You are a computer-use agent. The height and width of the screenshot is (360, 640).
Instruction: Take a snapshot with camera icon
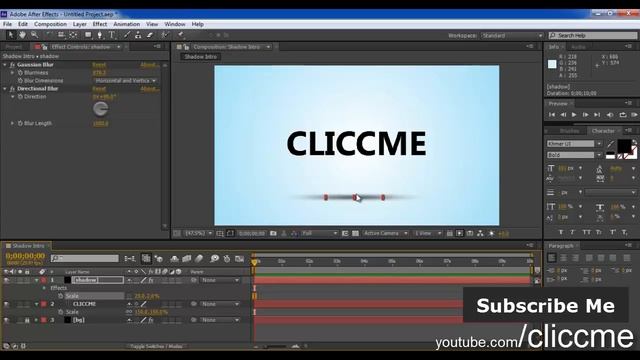(273, 233)
